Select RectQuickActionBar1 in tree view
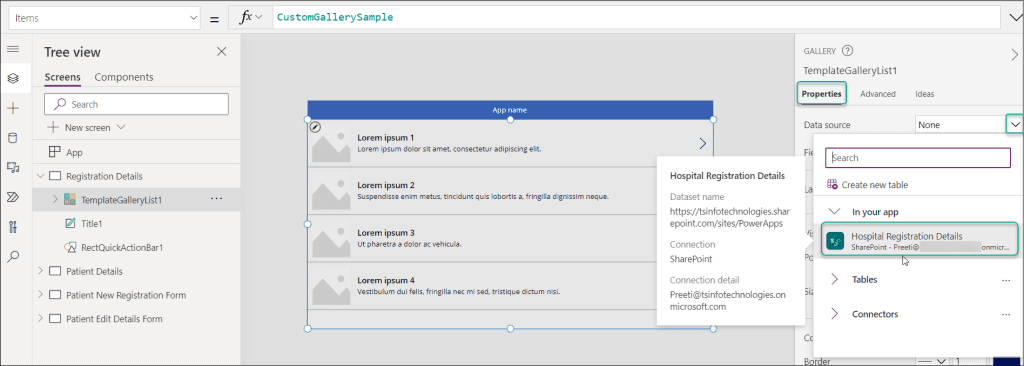The height and width of the screenshot is (366, 1024). [x=121, y=248]
